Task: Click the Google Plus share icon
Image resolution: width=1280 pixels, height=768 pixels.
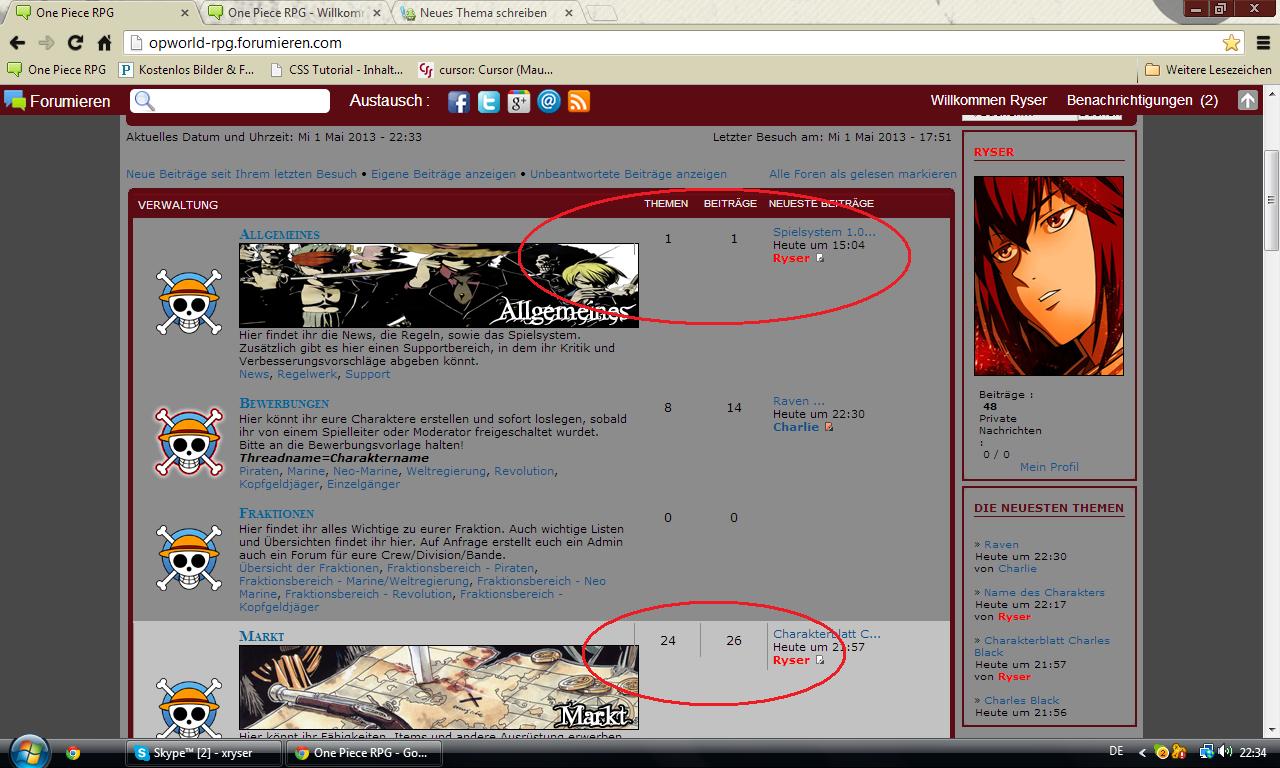Action: (519, 101)
